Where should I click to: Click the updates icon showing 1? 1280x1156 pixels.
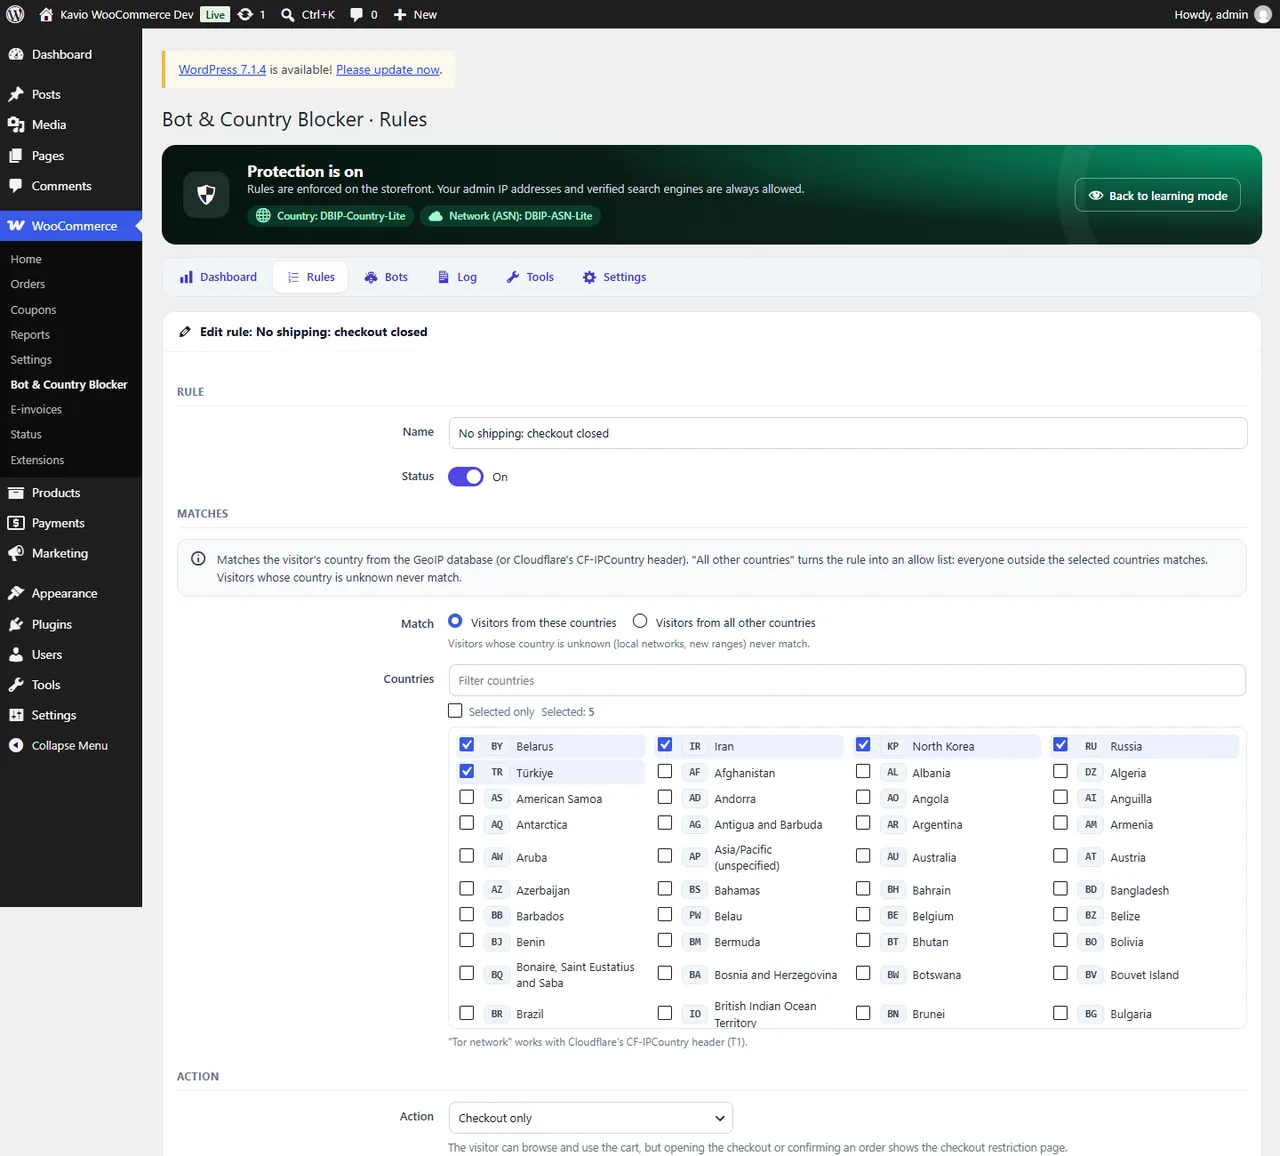click(x=251, y=14)
